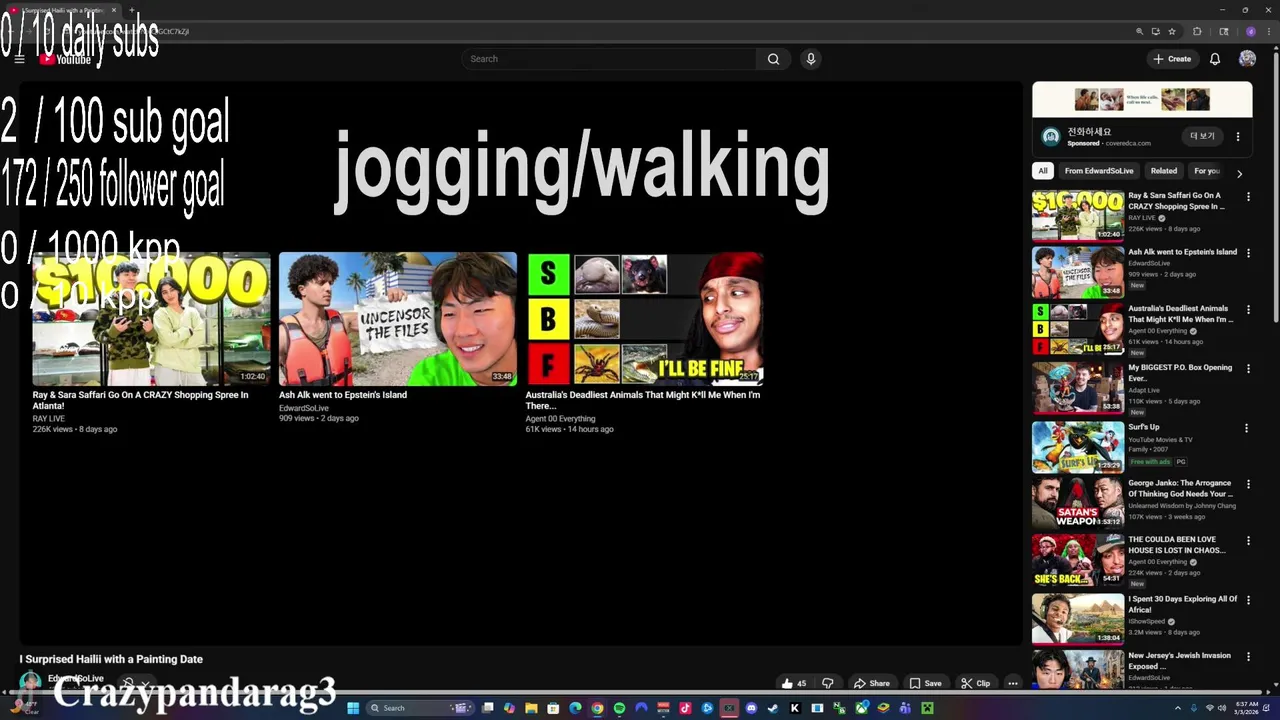The height and width of the screenshot is (720, 1280).
Task: Open Chrome three-dot menu
Action: click(1269, 31)
